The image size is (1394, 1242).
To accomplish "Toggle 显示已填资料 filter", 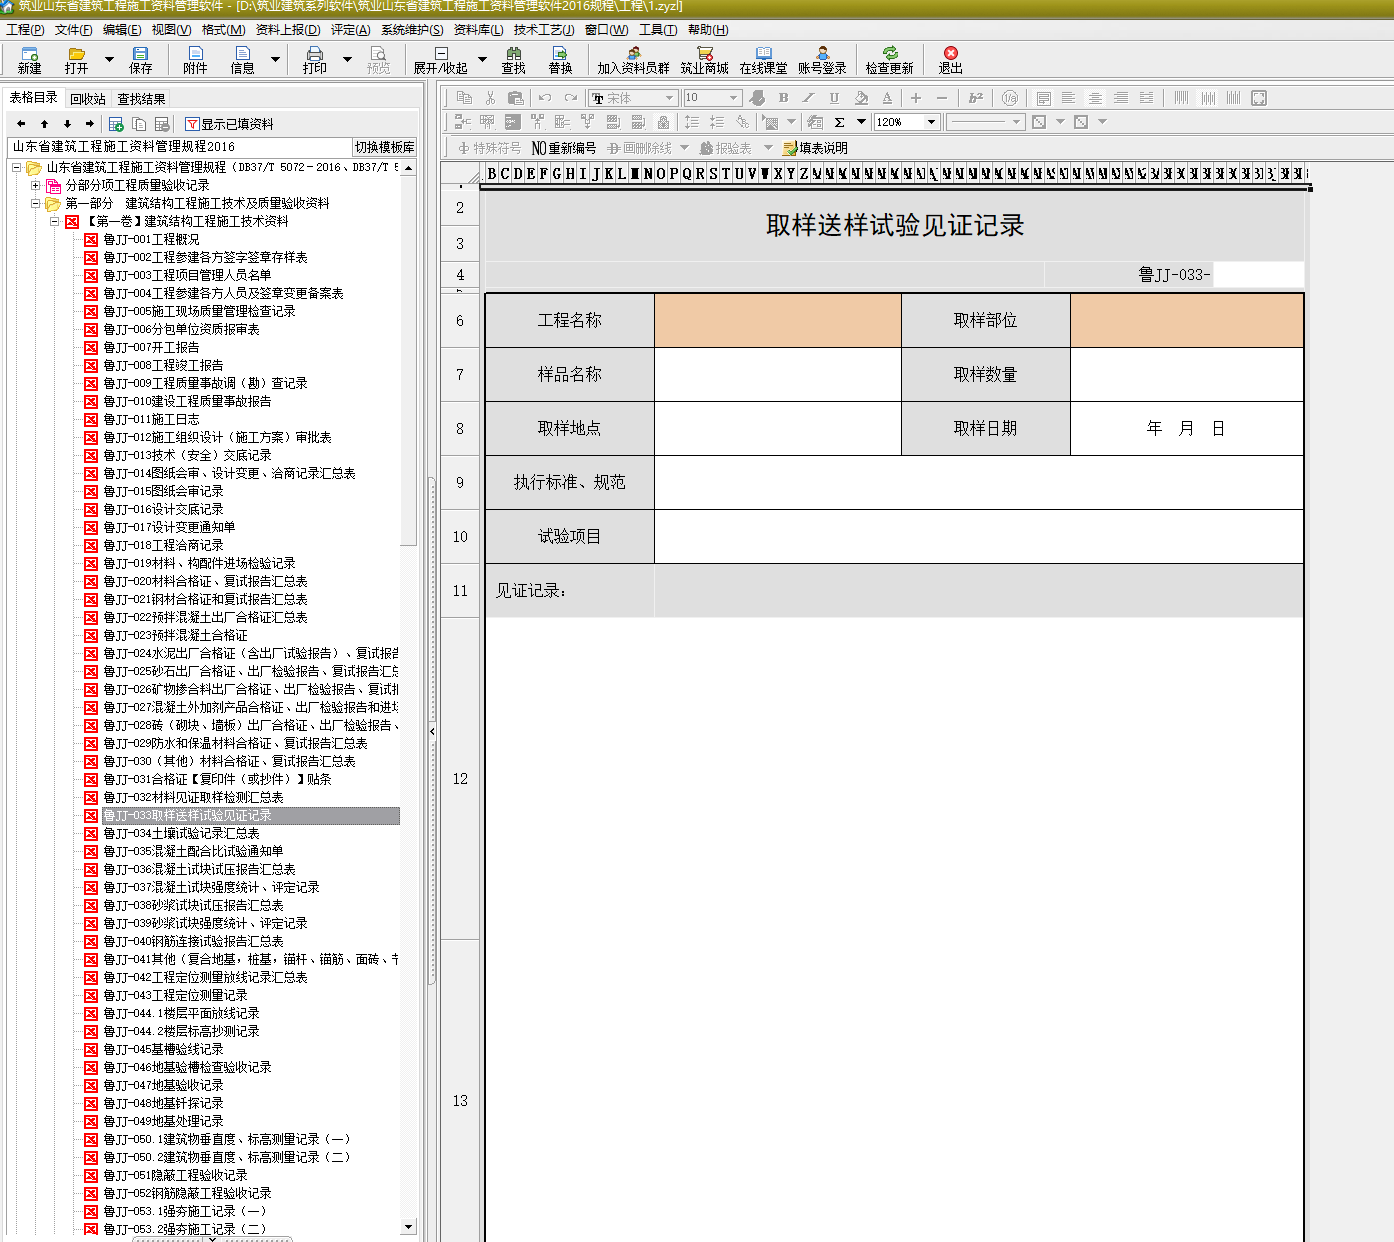I will [x=229, y=124].
